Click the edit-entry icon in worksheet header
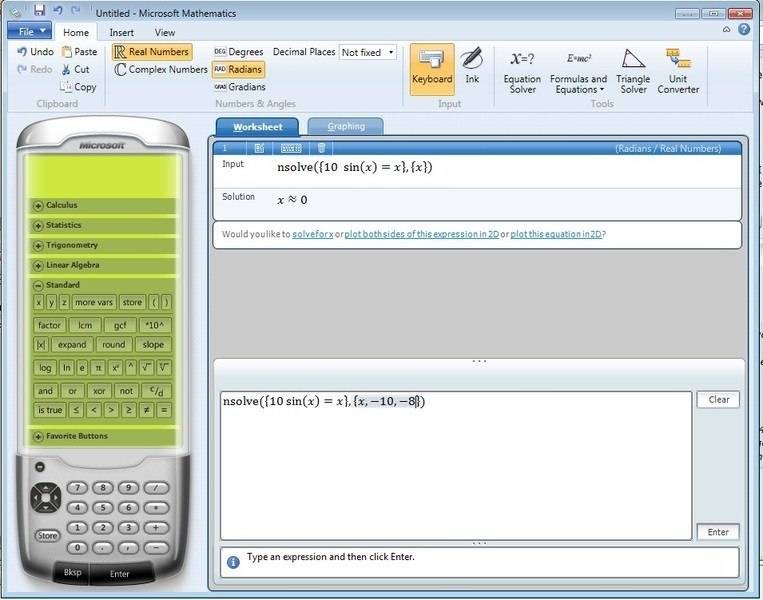This screenshot has width=763, height=600. (259, 148)
